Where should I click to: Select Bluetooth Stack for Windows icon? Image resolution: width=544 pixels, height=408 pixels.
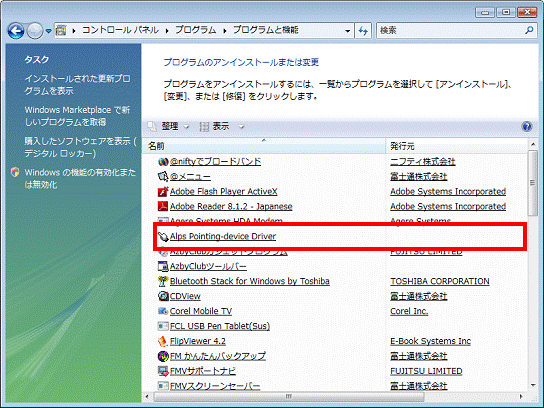click(163, 281)
